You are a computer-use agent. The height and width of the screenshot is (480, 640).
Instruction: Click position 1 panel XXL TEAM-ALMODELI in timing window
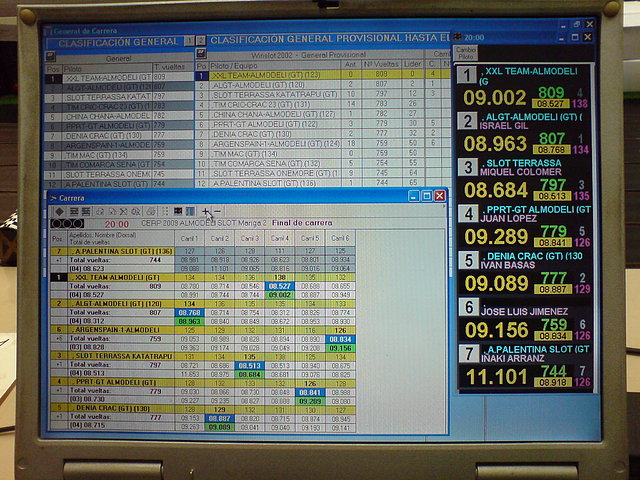(x=524, y=87)
